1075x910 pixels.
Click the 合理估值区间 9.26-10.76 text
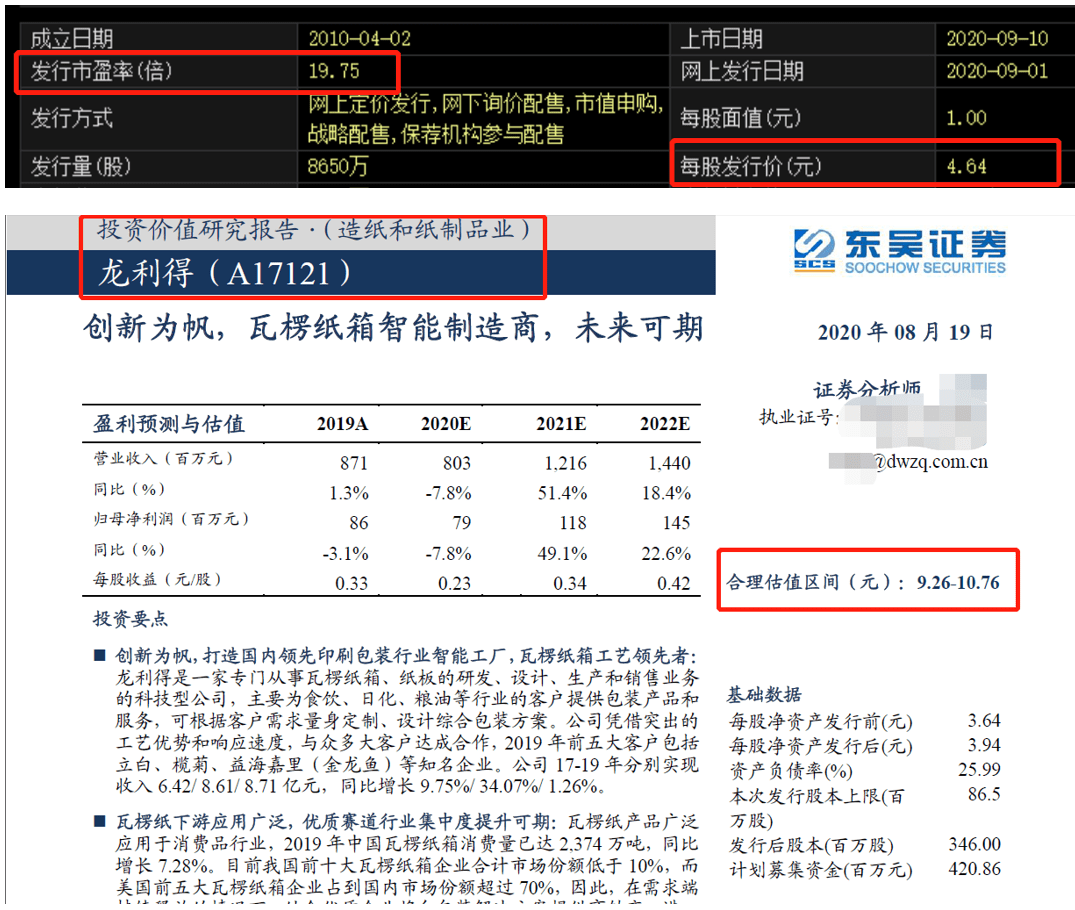(x=863, y=582)
